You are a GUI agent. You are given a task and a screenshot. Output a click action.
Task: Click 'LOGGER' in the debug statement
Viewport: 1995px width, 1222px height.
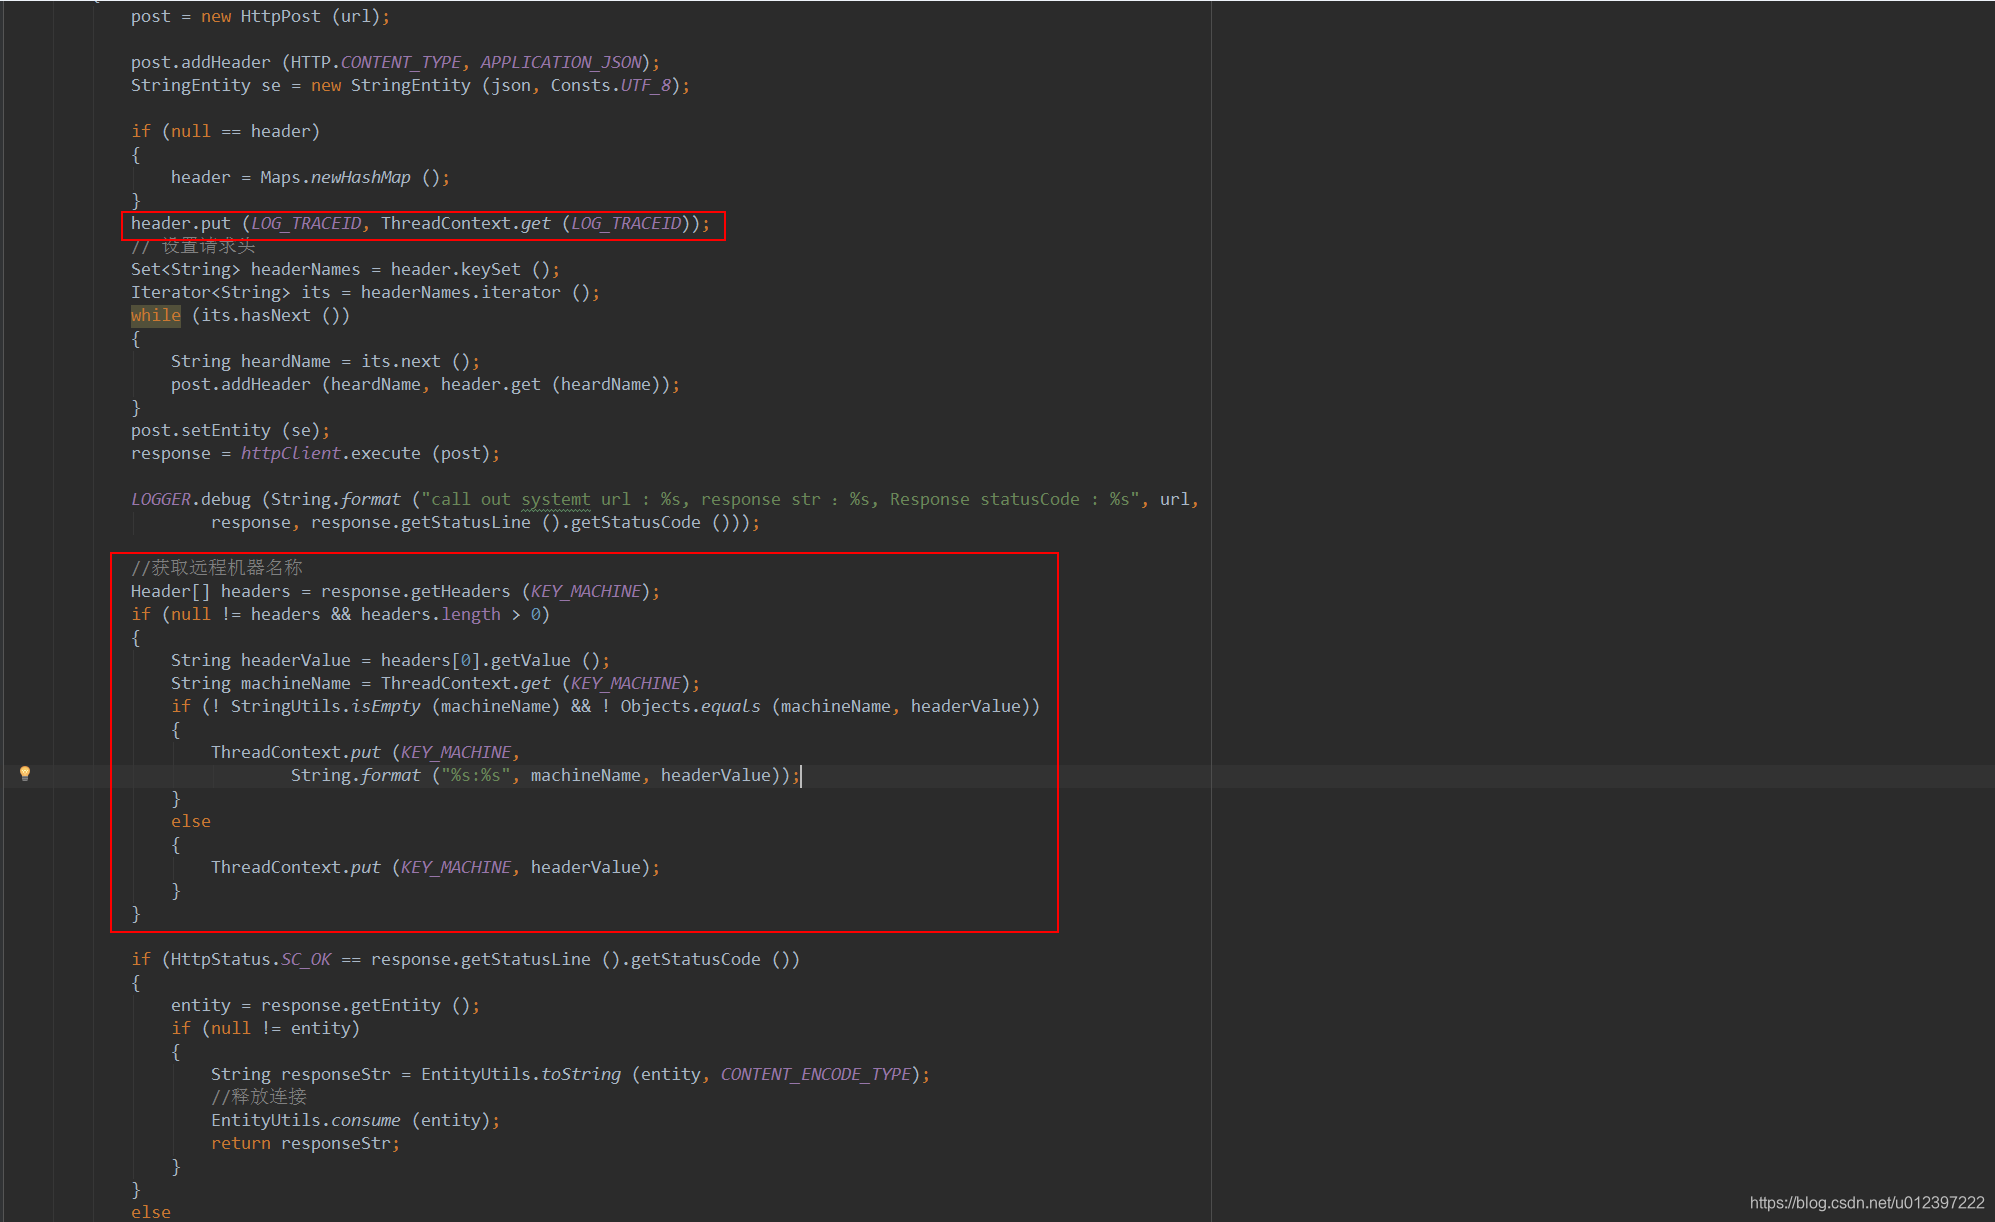click(161, 499)
